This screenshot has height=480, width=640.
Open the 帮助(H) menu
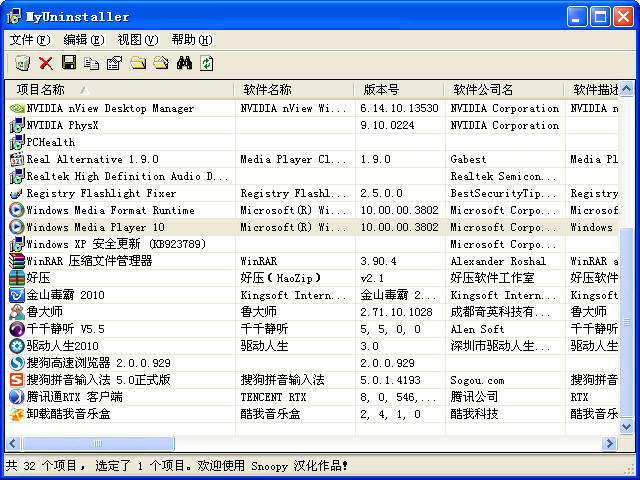tap(191, 40)
